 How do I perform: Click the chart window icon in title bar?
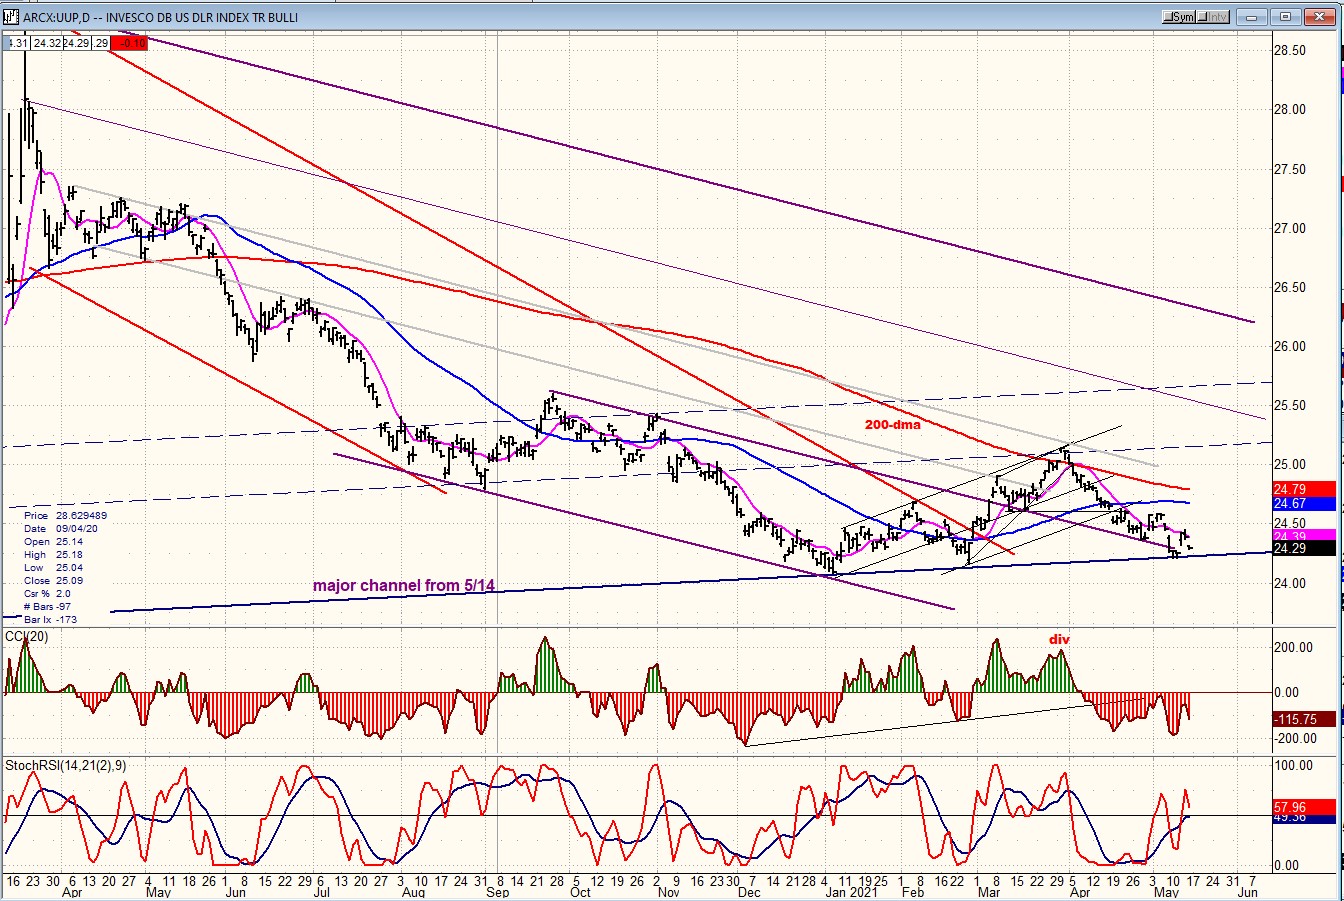click(11, 16)
